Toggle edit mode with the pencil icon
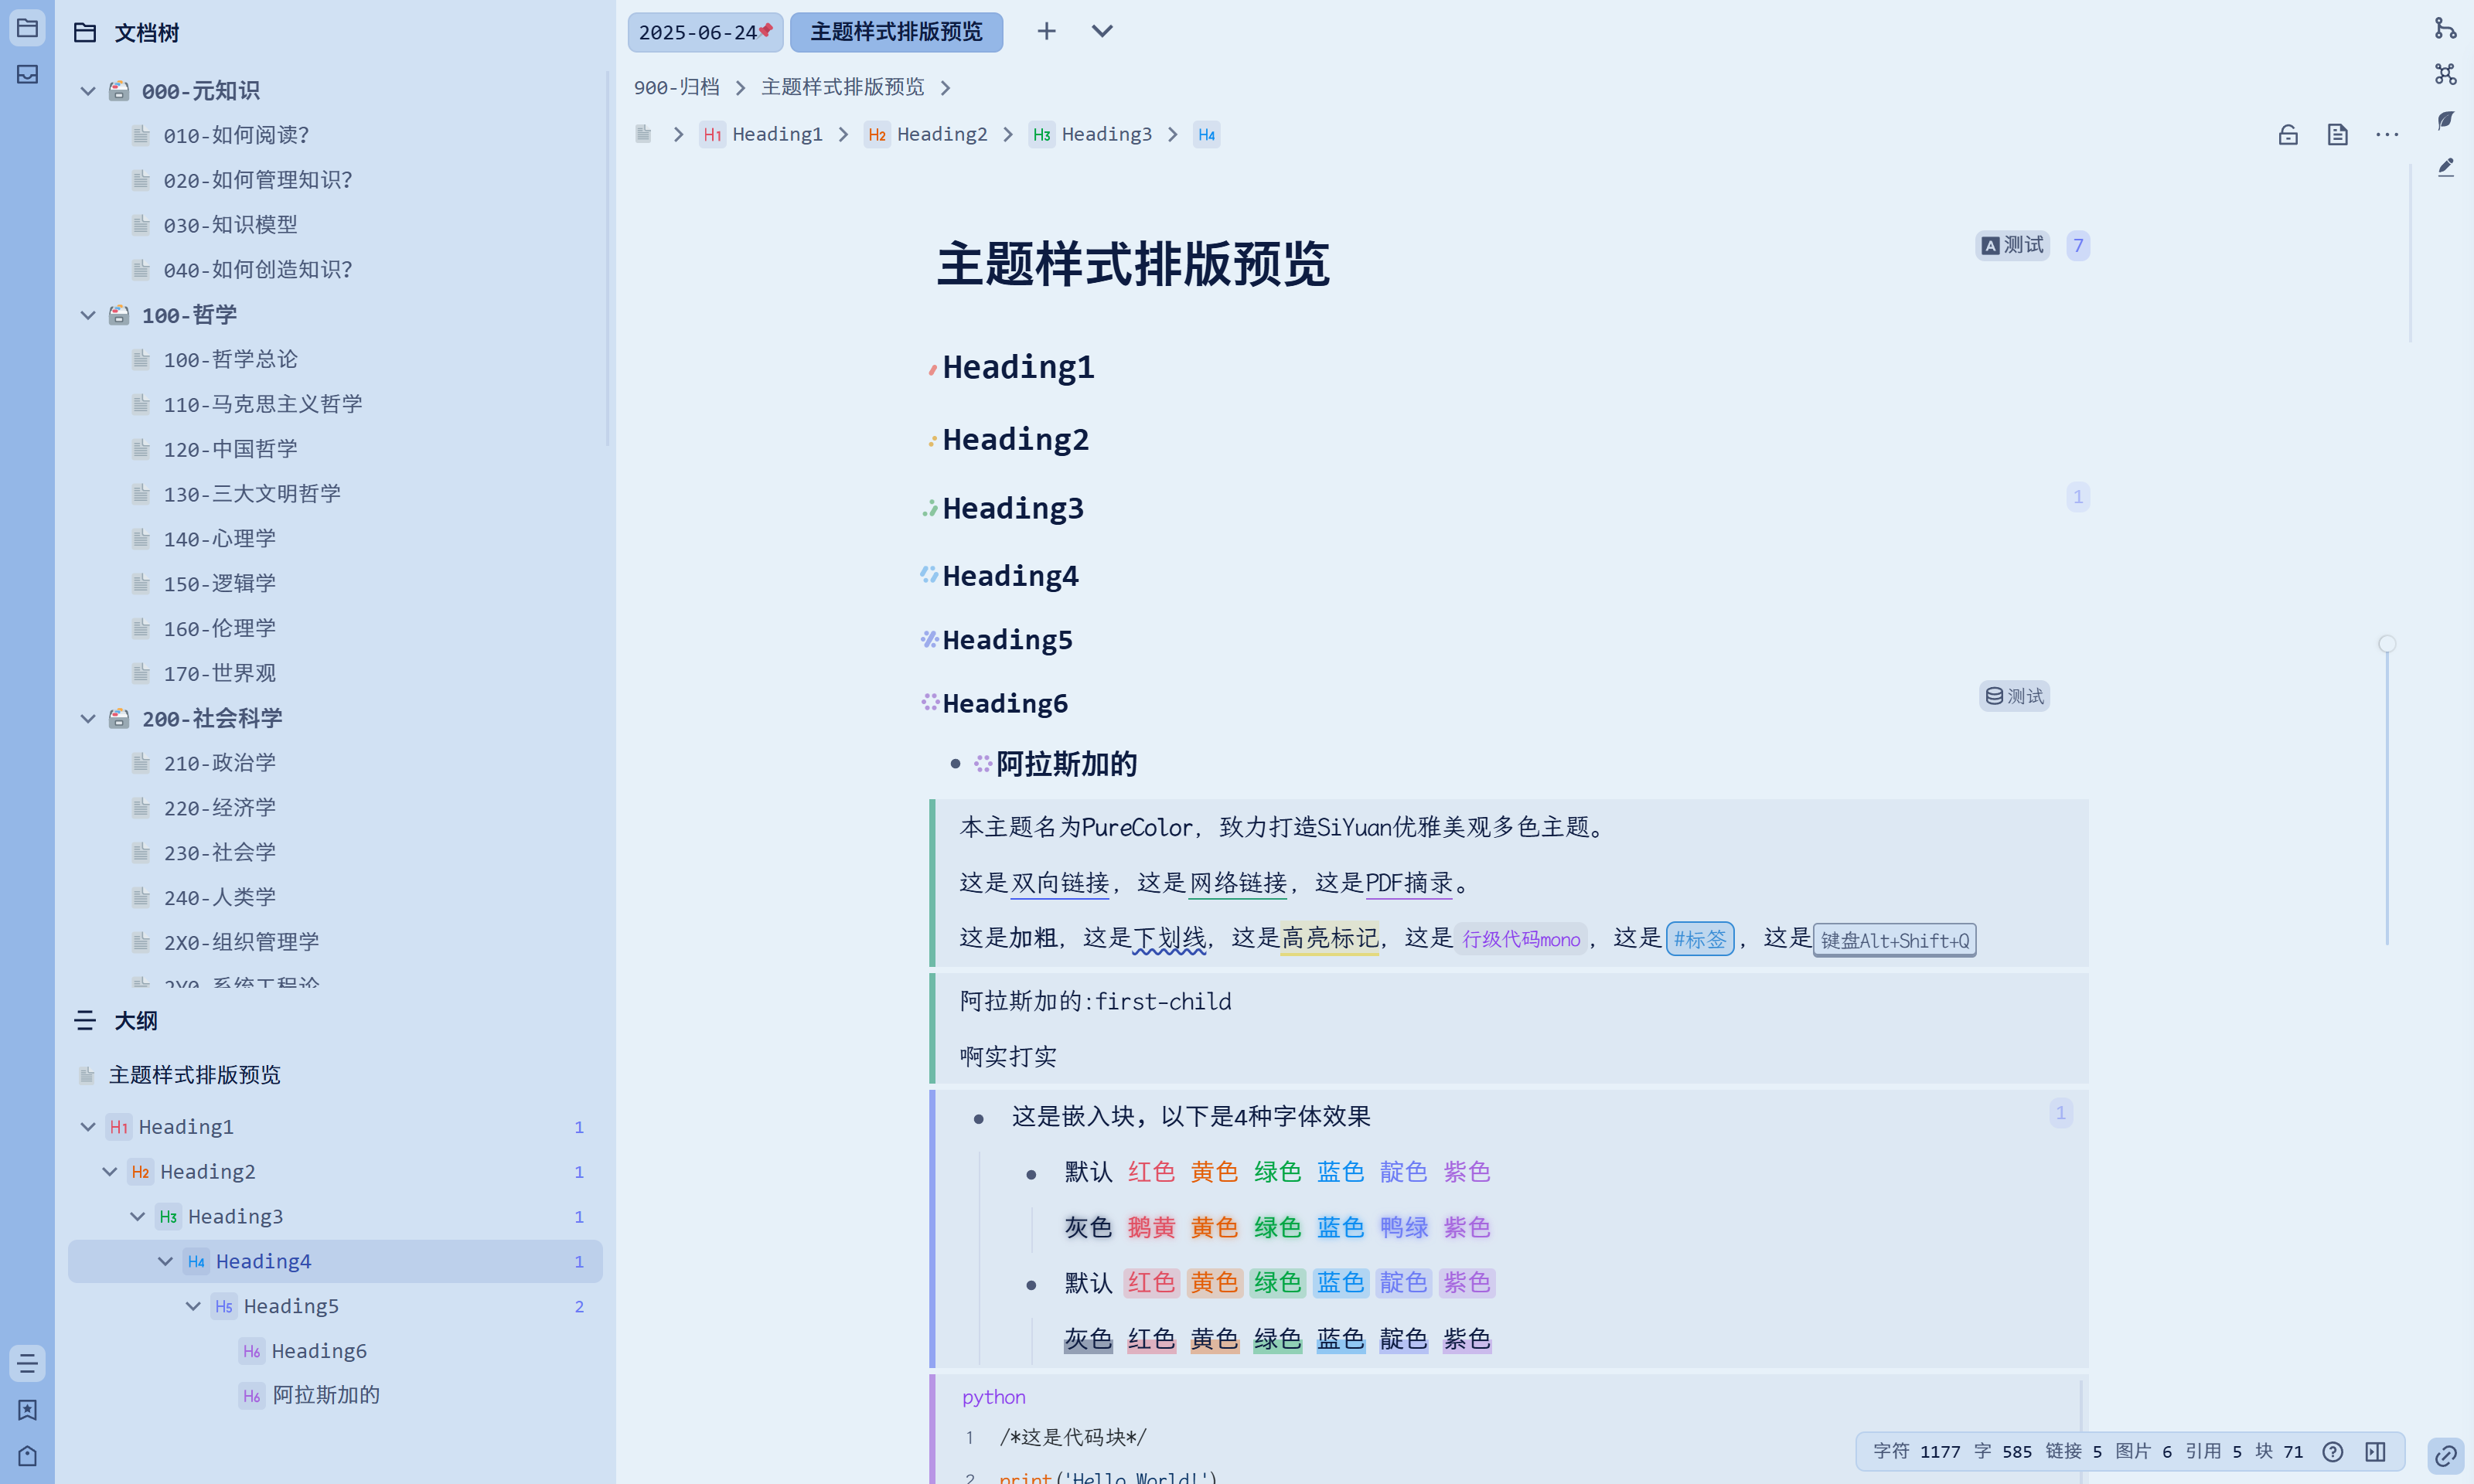2474x1484 pixels. (2447, 167)
